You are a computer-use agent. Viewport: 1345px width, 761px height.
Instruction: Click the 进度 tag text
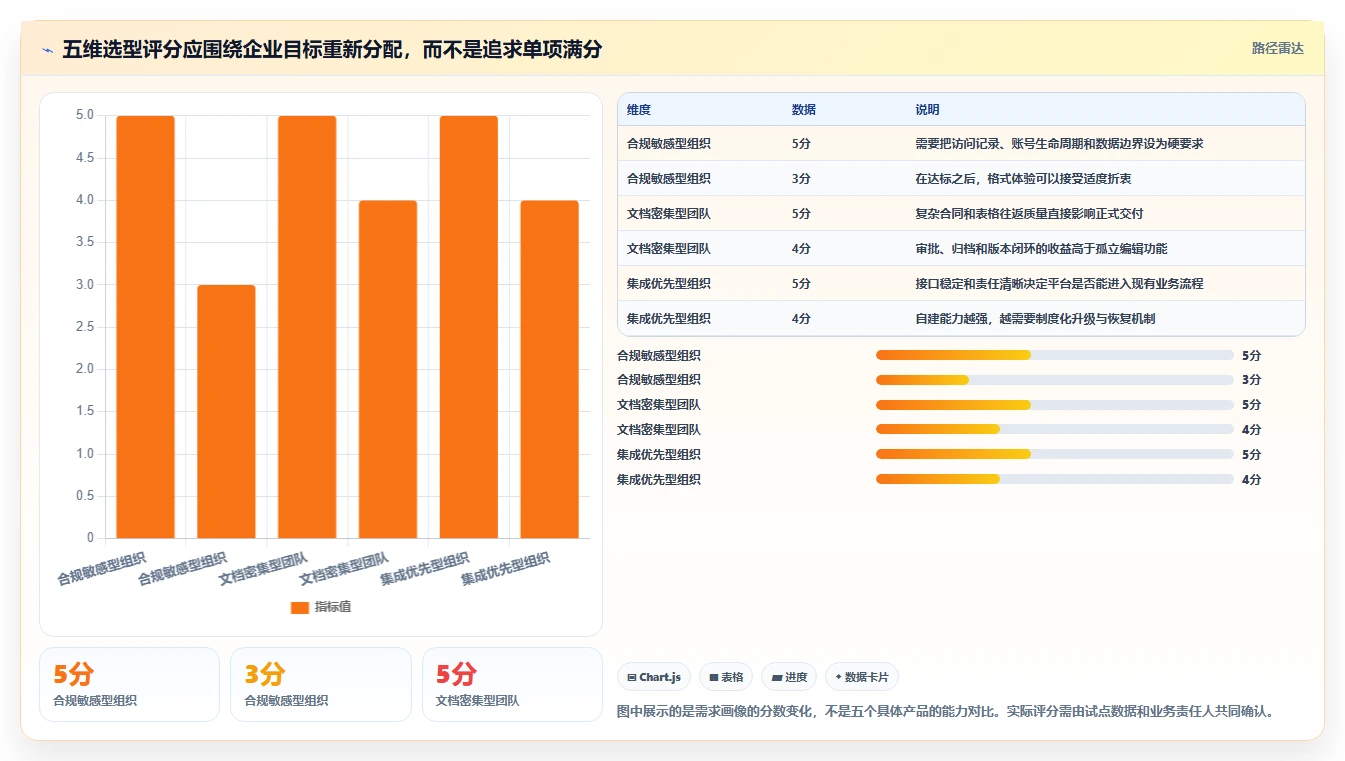click(796, 677)
